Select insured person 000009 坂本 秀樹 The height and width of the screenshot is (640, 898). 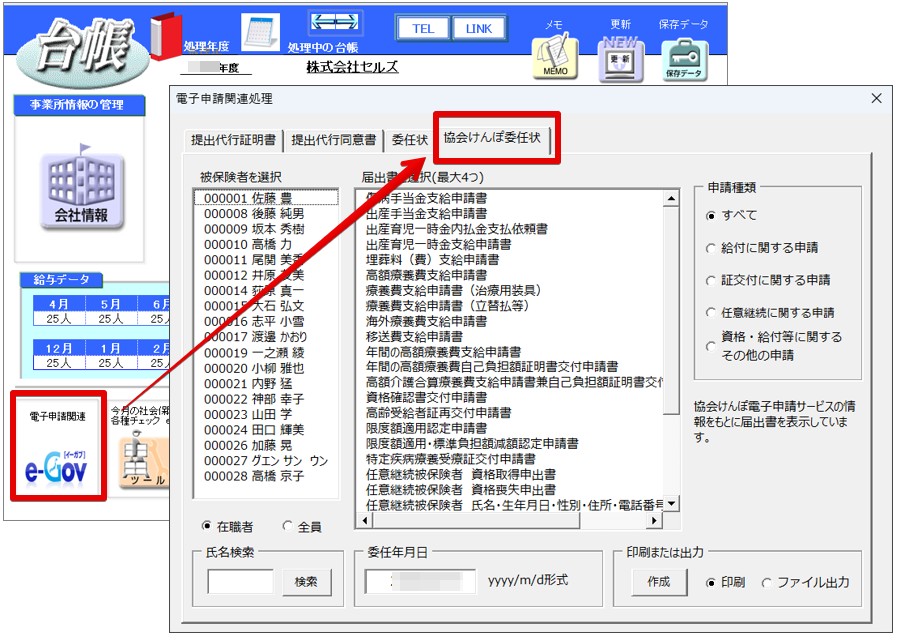click(266, 229)
